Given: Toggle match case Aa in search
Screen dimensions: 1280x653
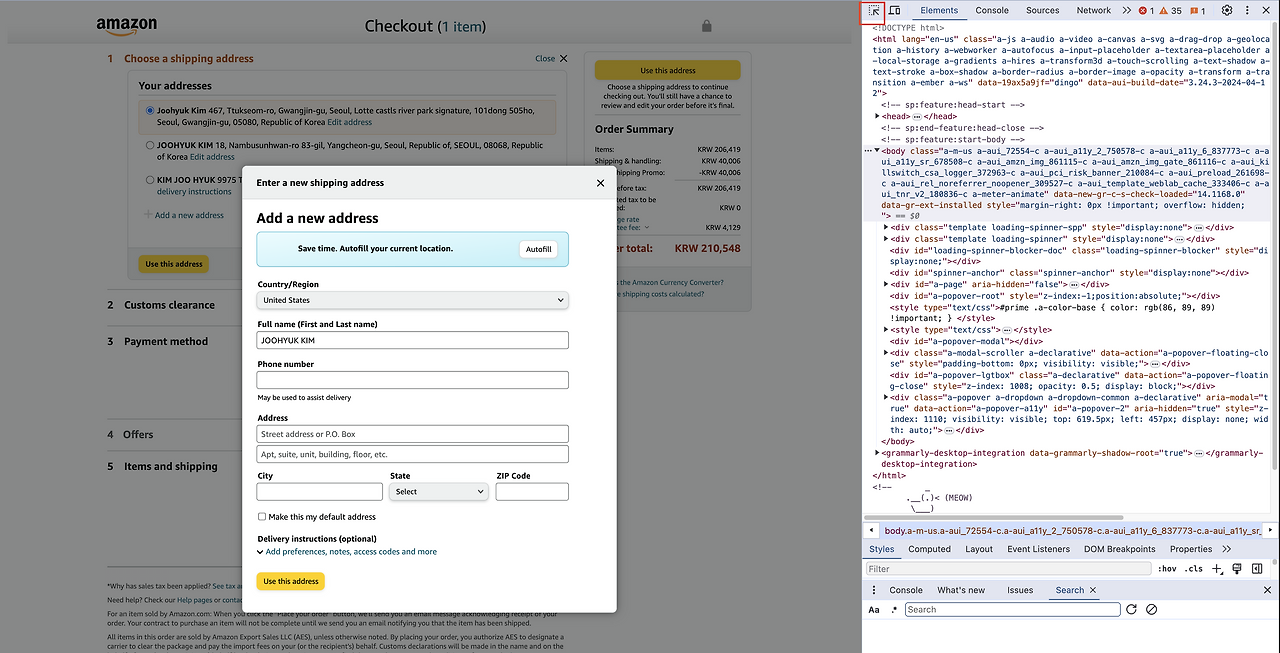Looking at the screenshot, I should click(874, 610).
